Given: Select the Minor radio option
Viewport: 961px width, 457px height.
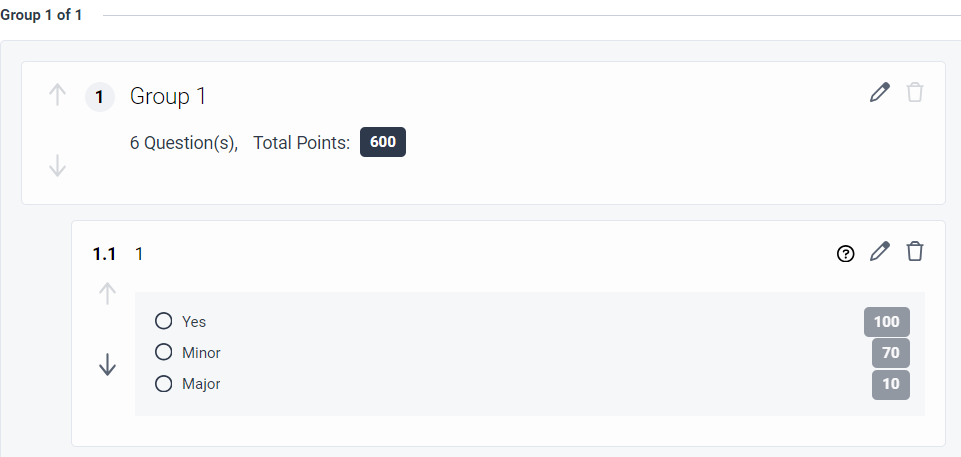Looking at the screenshot, I should pyautogui.click(x=164, y=352).
